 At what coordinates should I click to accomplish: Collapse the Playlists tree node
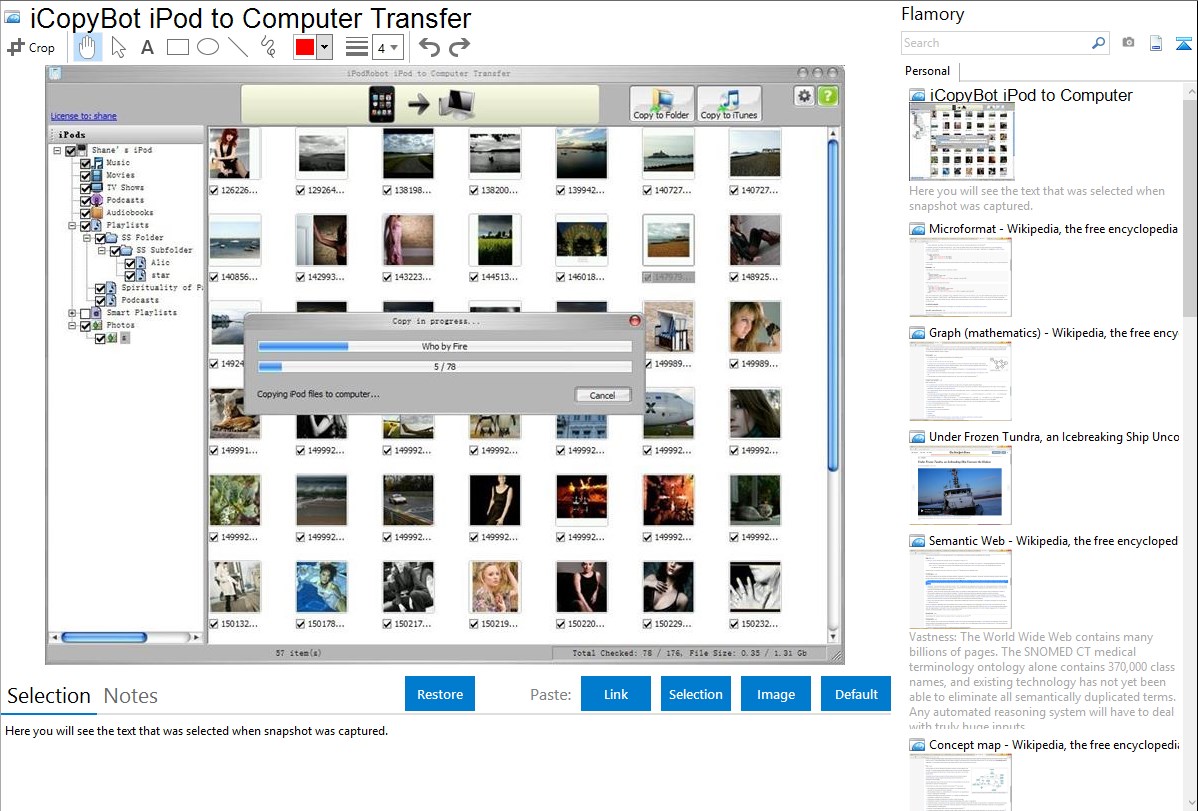73,225
